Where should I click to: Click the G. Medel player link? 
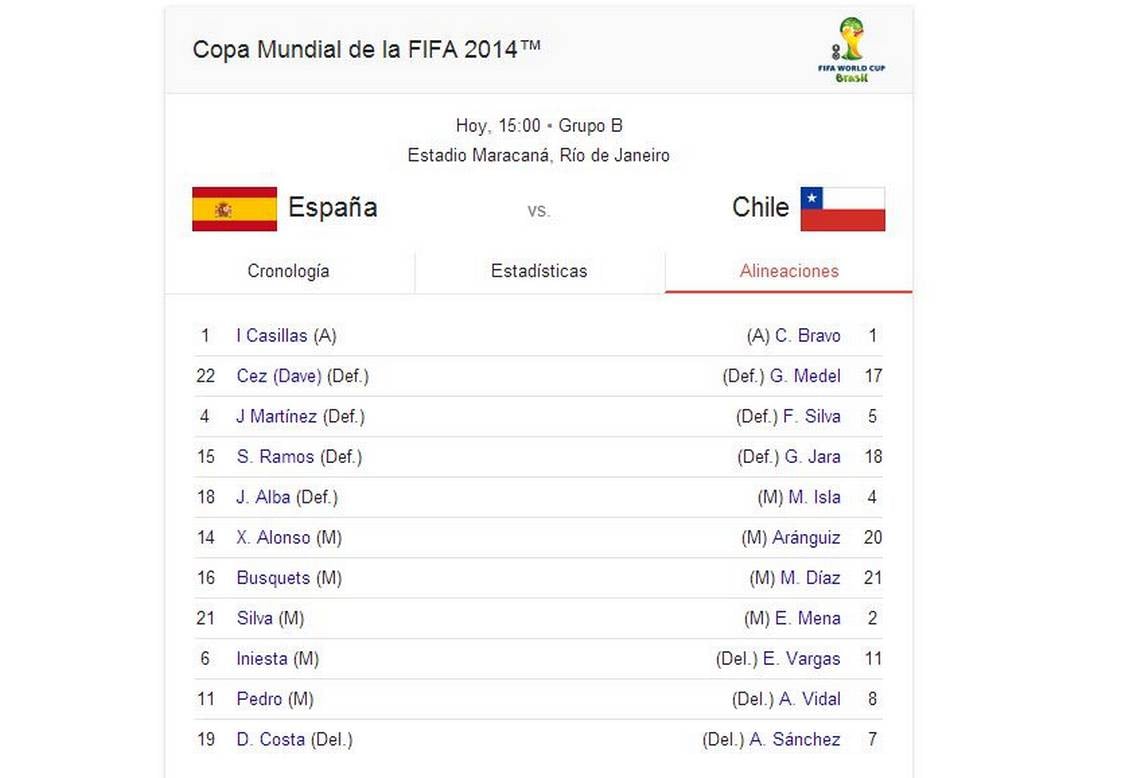pos(806,376)
